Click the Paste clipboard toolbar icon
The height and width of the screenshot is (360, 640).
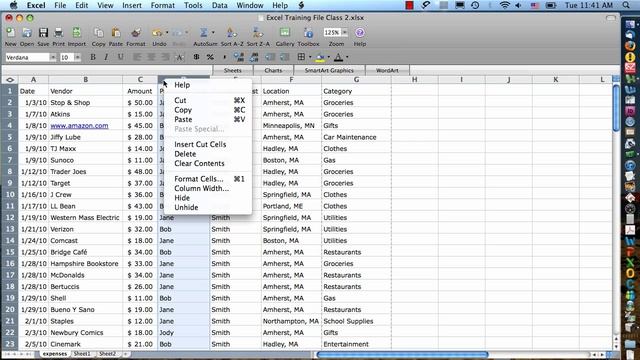pyautogui.click(x=116, y=33)
